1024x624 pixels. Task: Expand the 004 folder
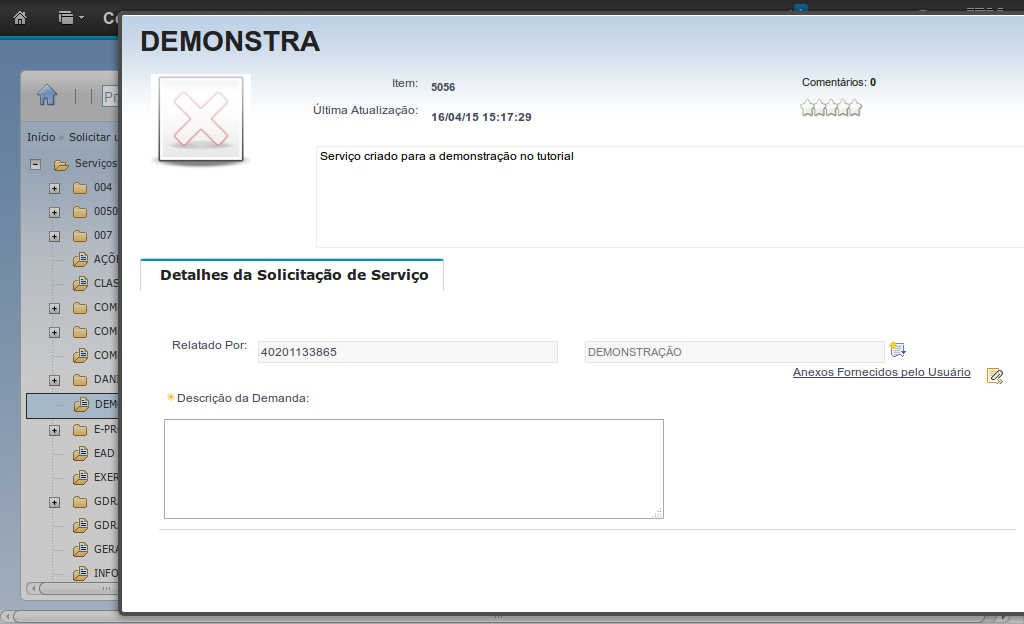pos(55,188)
